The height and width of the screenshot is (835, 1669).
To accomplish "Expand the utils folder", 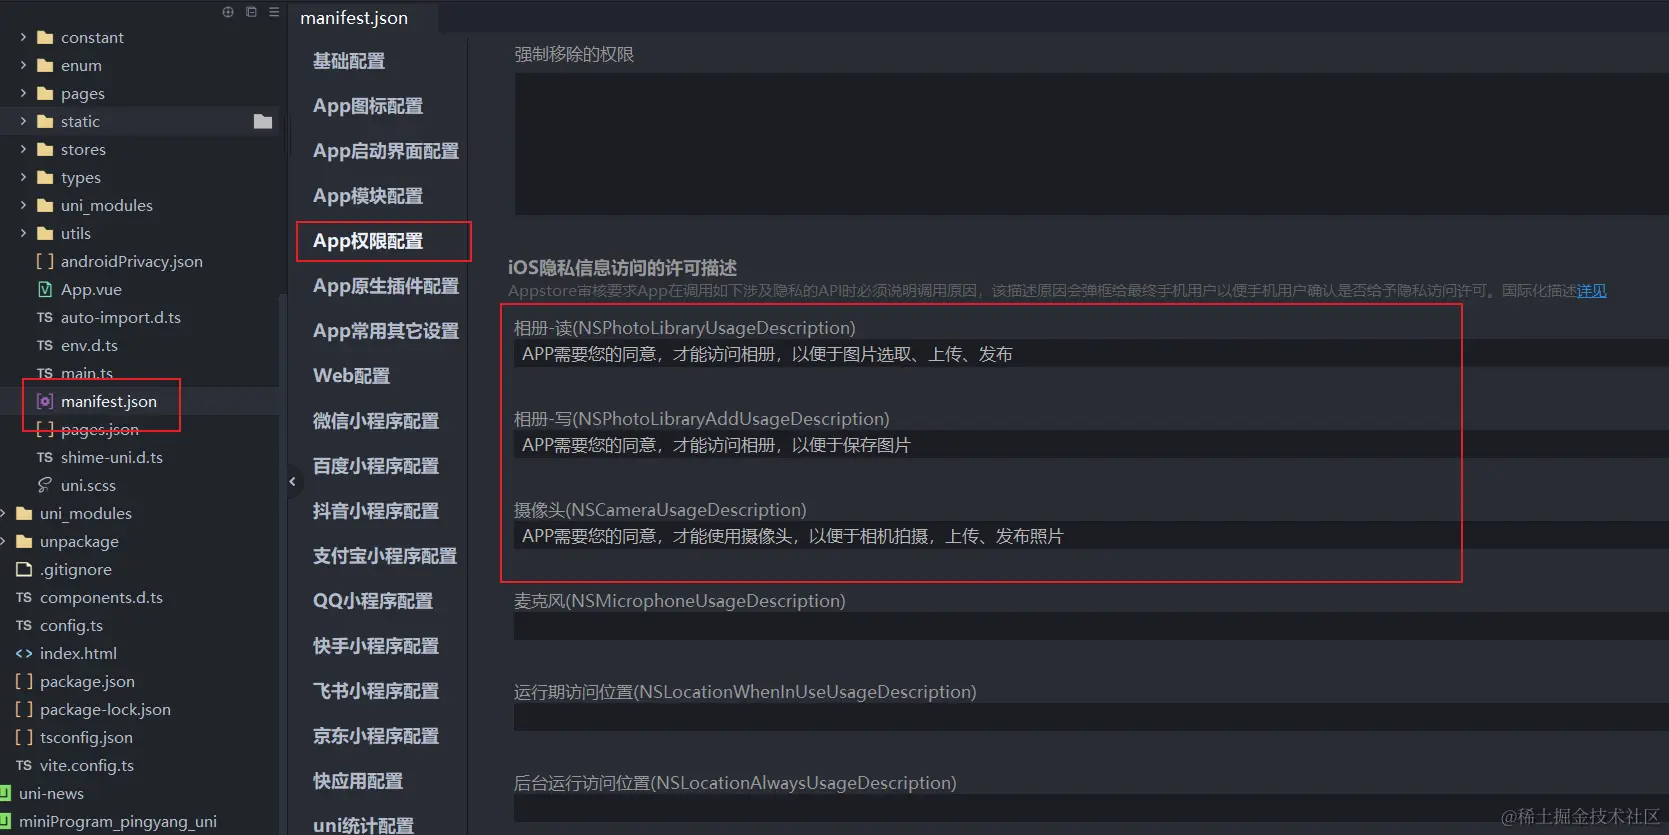I will click(23, 233).
